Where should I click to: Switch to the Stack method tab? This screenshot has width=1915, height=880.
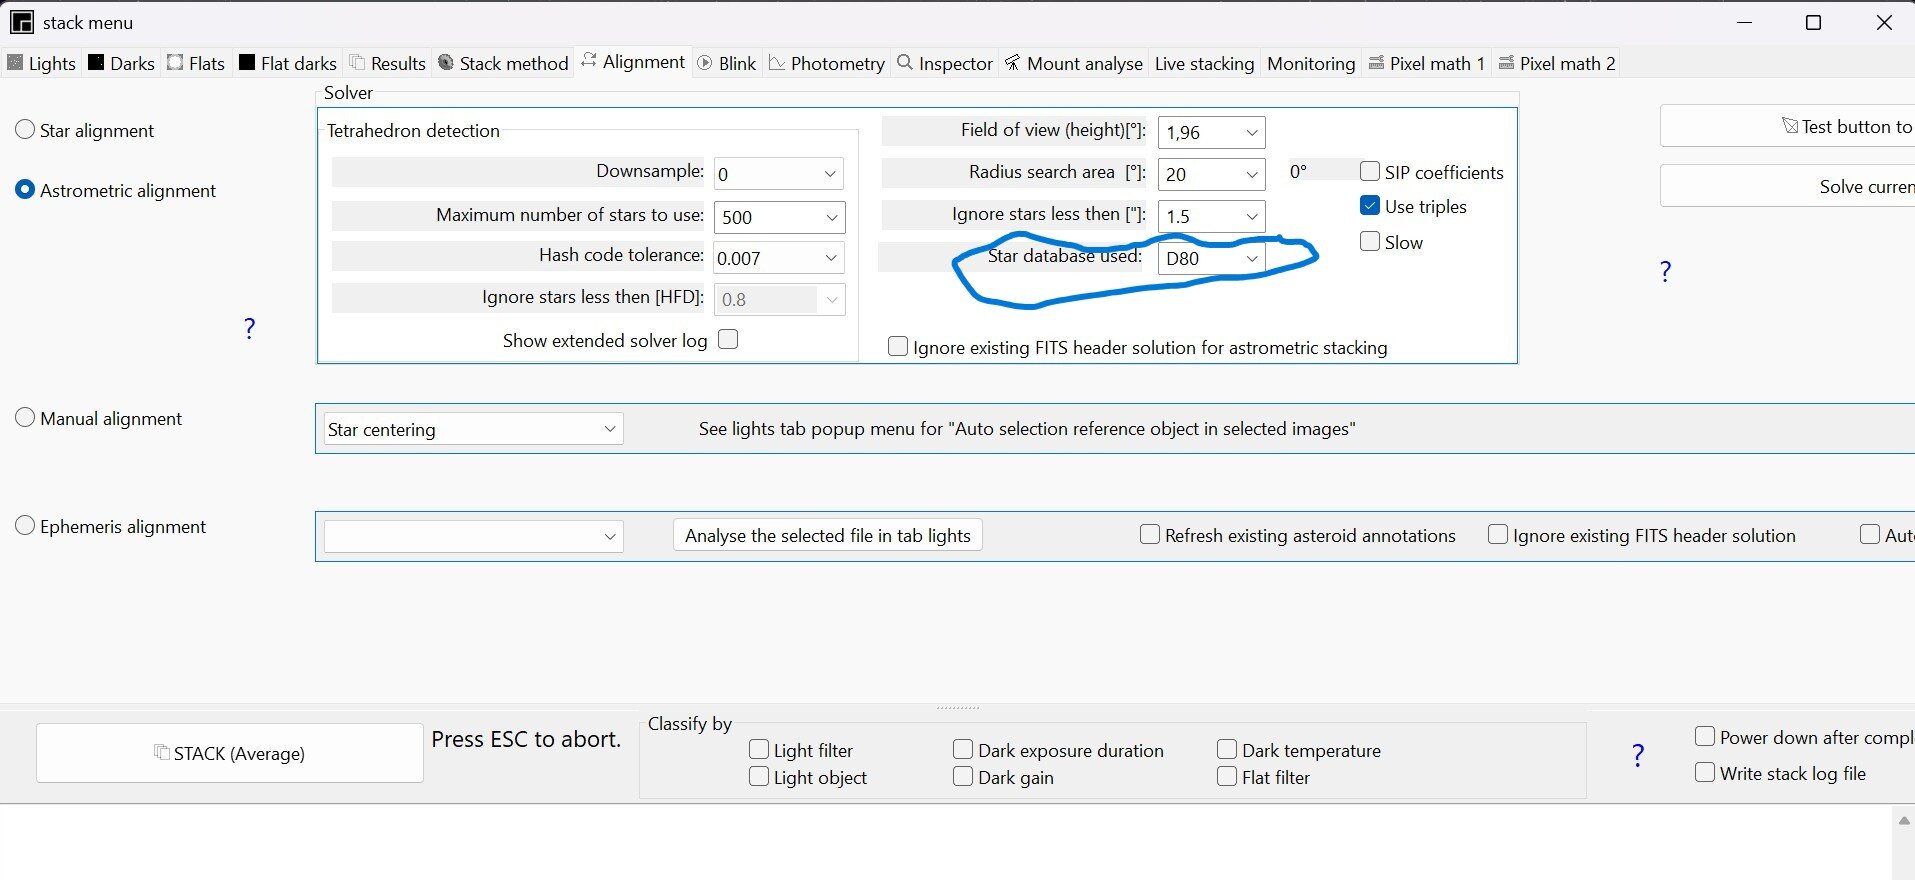(x=503, y=63)
